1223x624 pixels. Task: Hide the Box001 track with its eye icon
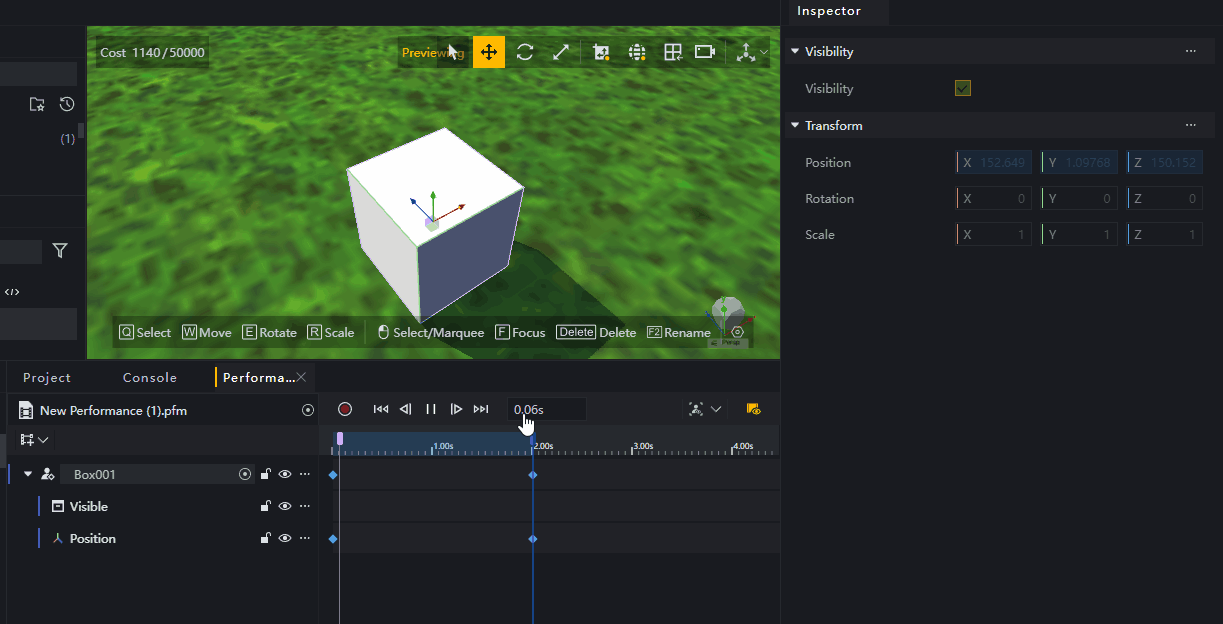coord(285,474)
